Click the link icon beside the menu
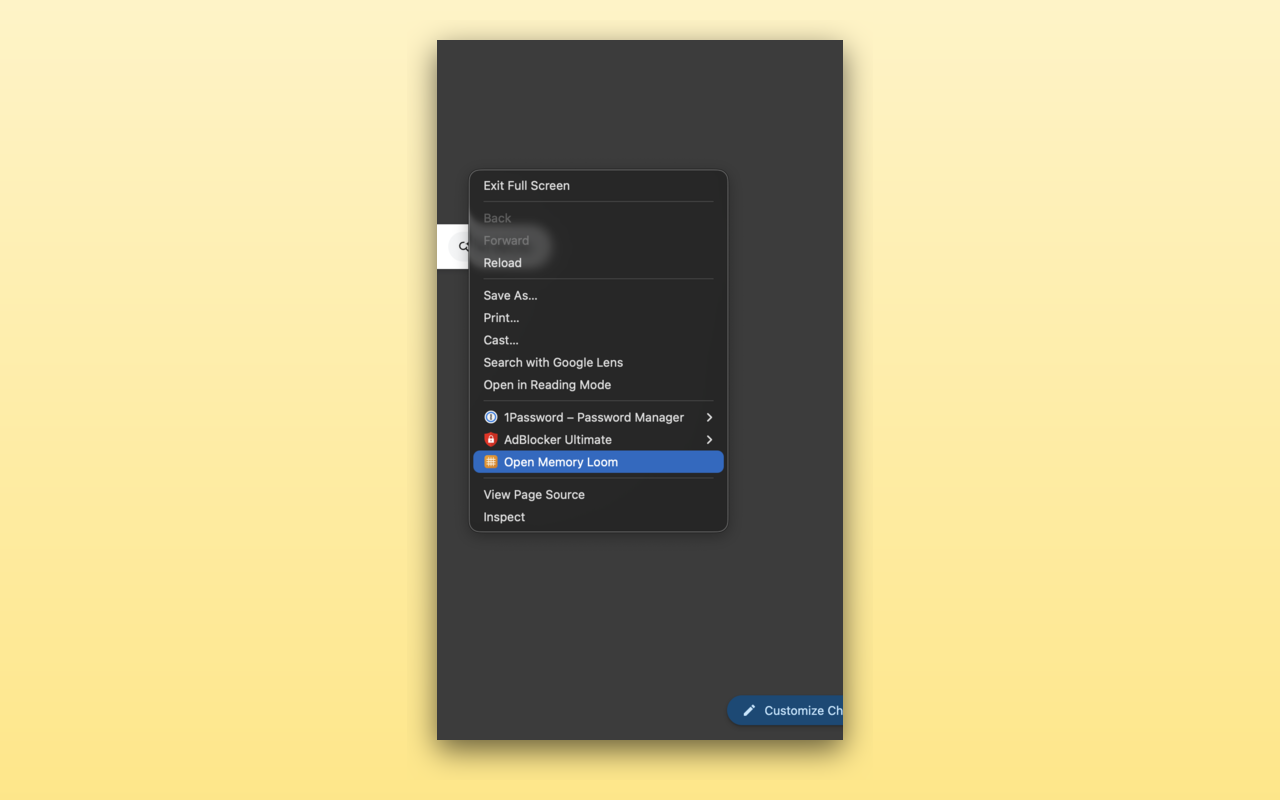Image resolution: width=1280 pixels, height=800 pixels. pos(463,246)
